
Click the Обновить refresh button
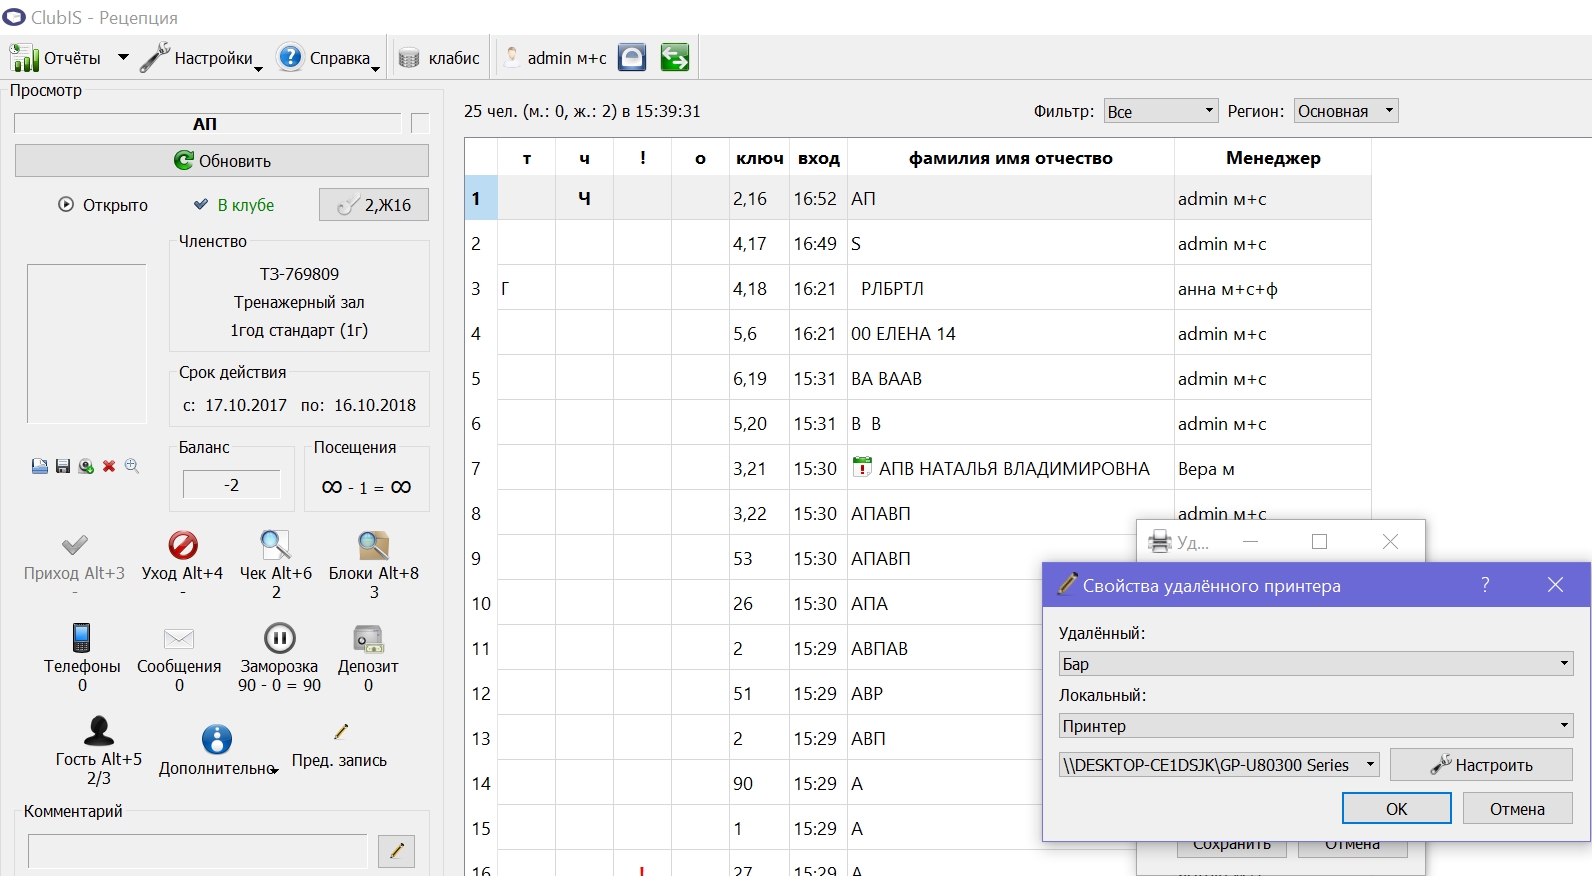(222, 161)
